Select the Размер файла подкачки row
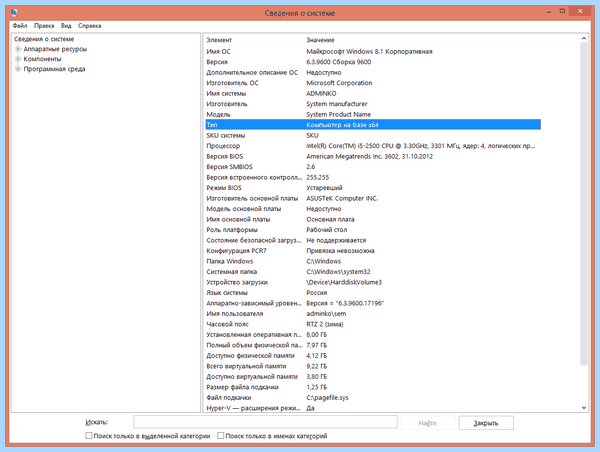The image size is (600, 452). point(373,387)
